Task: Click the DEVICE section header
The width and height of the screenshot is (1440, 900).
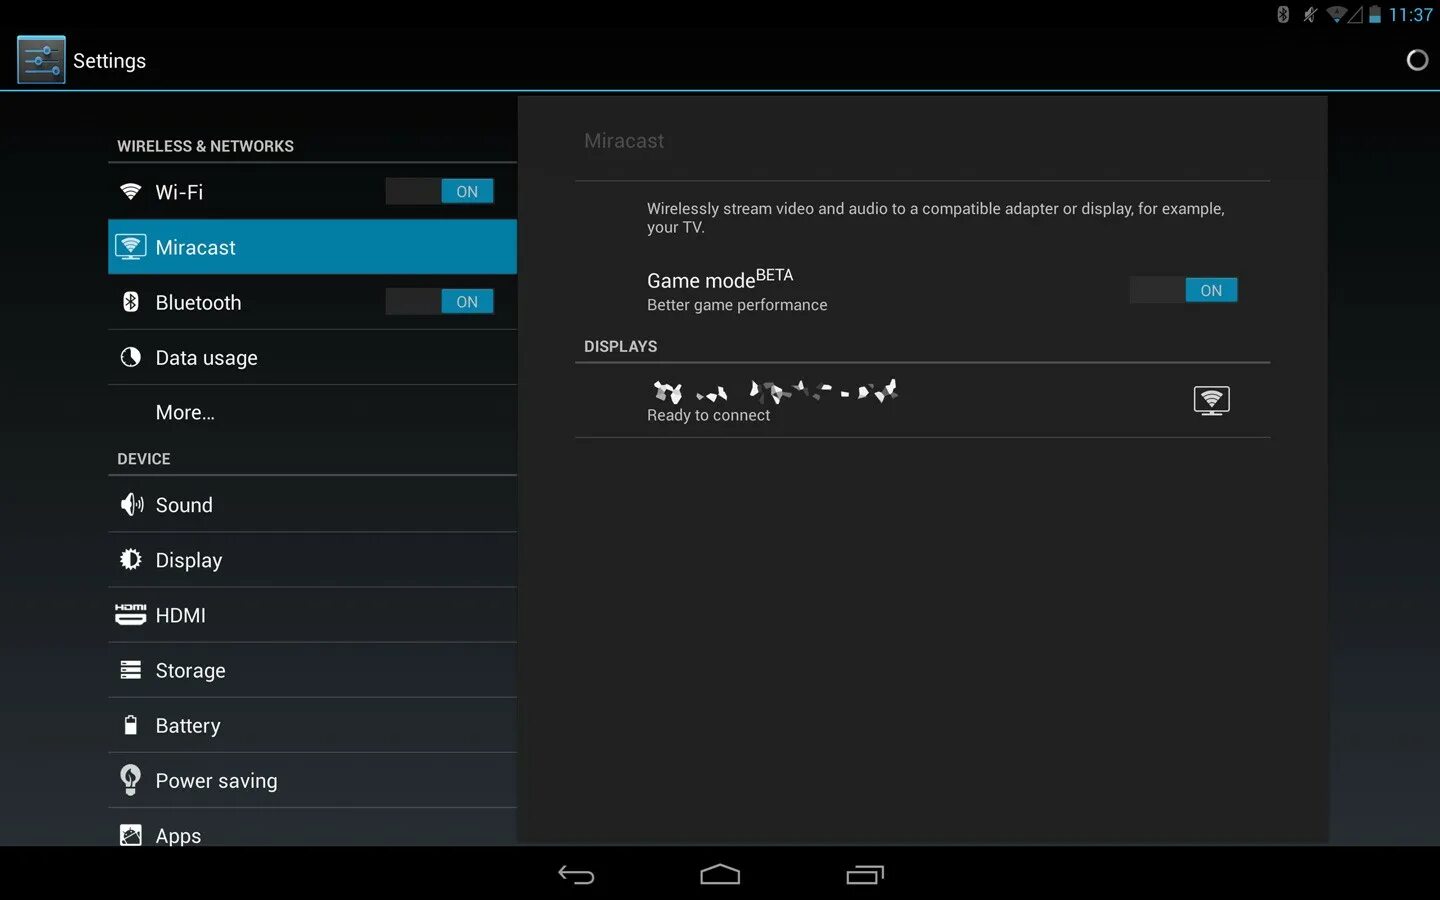Action: tap(143, 459)
